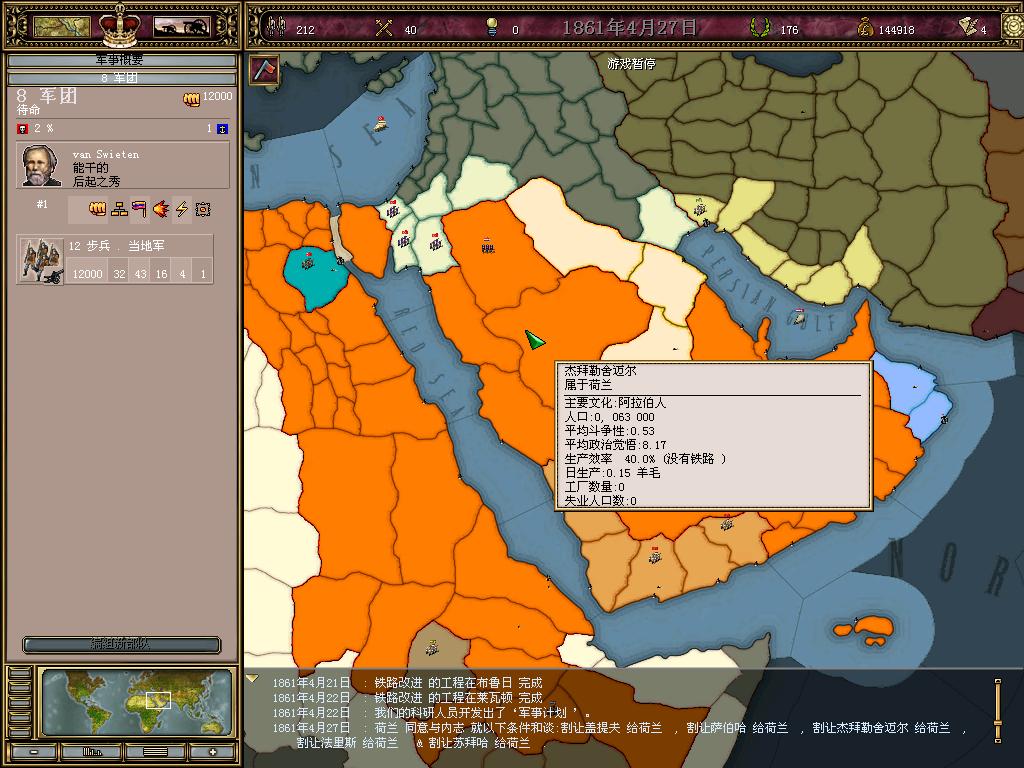1024x768 pixels.
Task: Click the crown emblem in the header
Action: pos(120,25)
